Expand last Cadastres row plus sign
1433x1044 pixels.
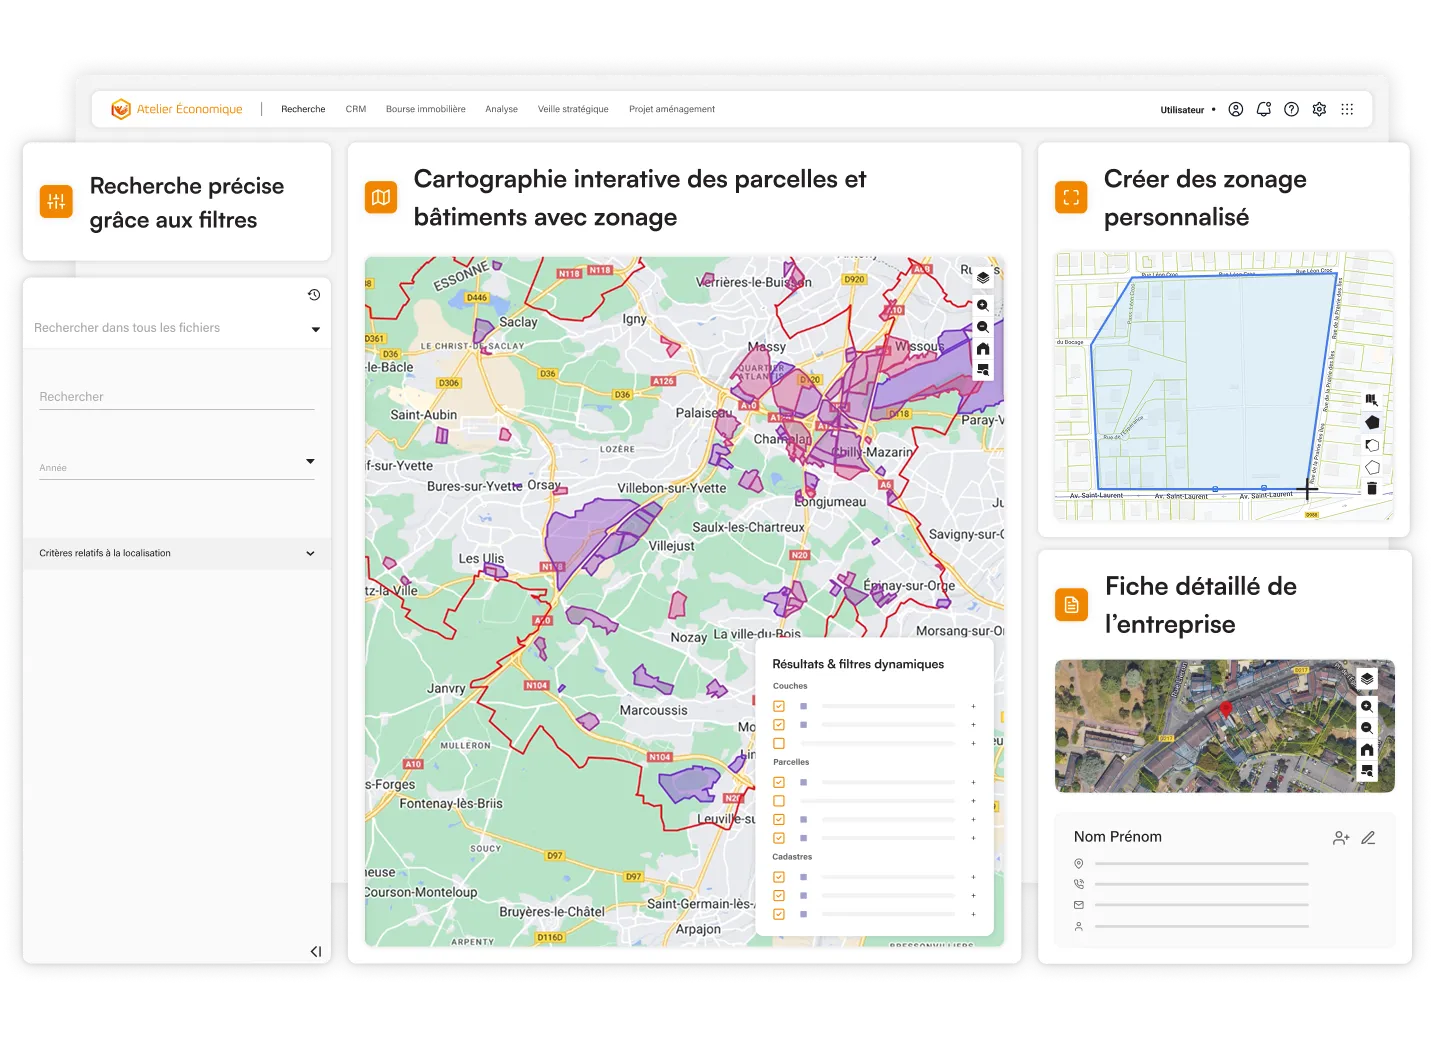[973, 914]
